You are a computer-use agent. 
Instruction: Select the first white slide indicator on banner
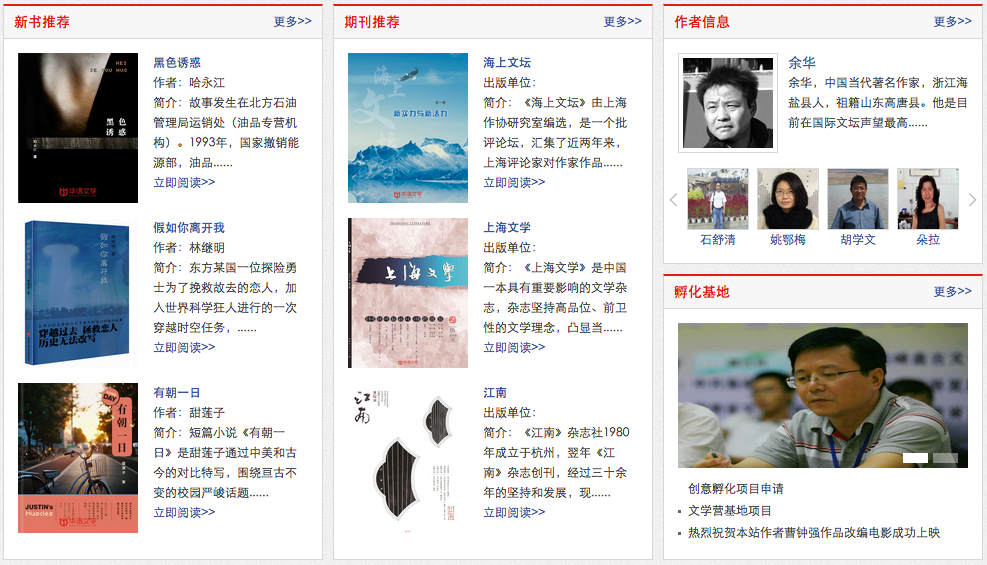(x=915, y=458)
